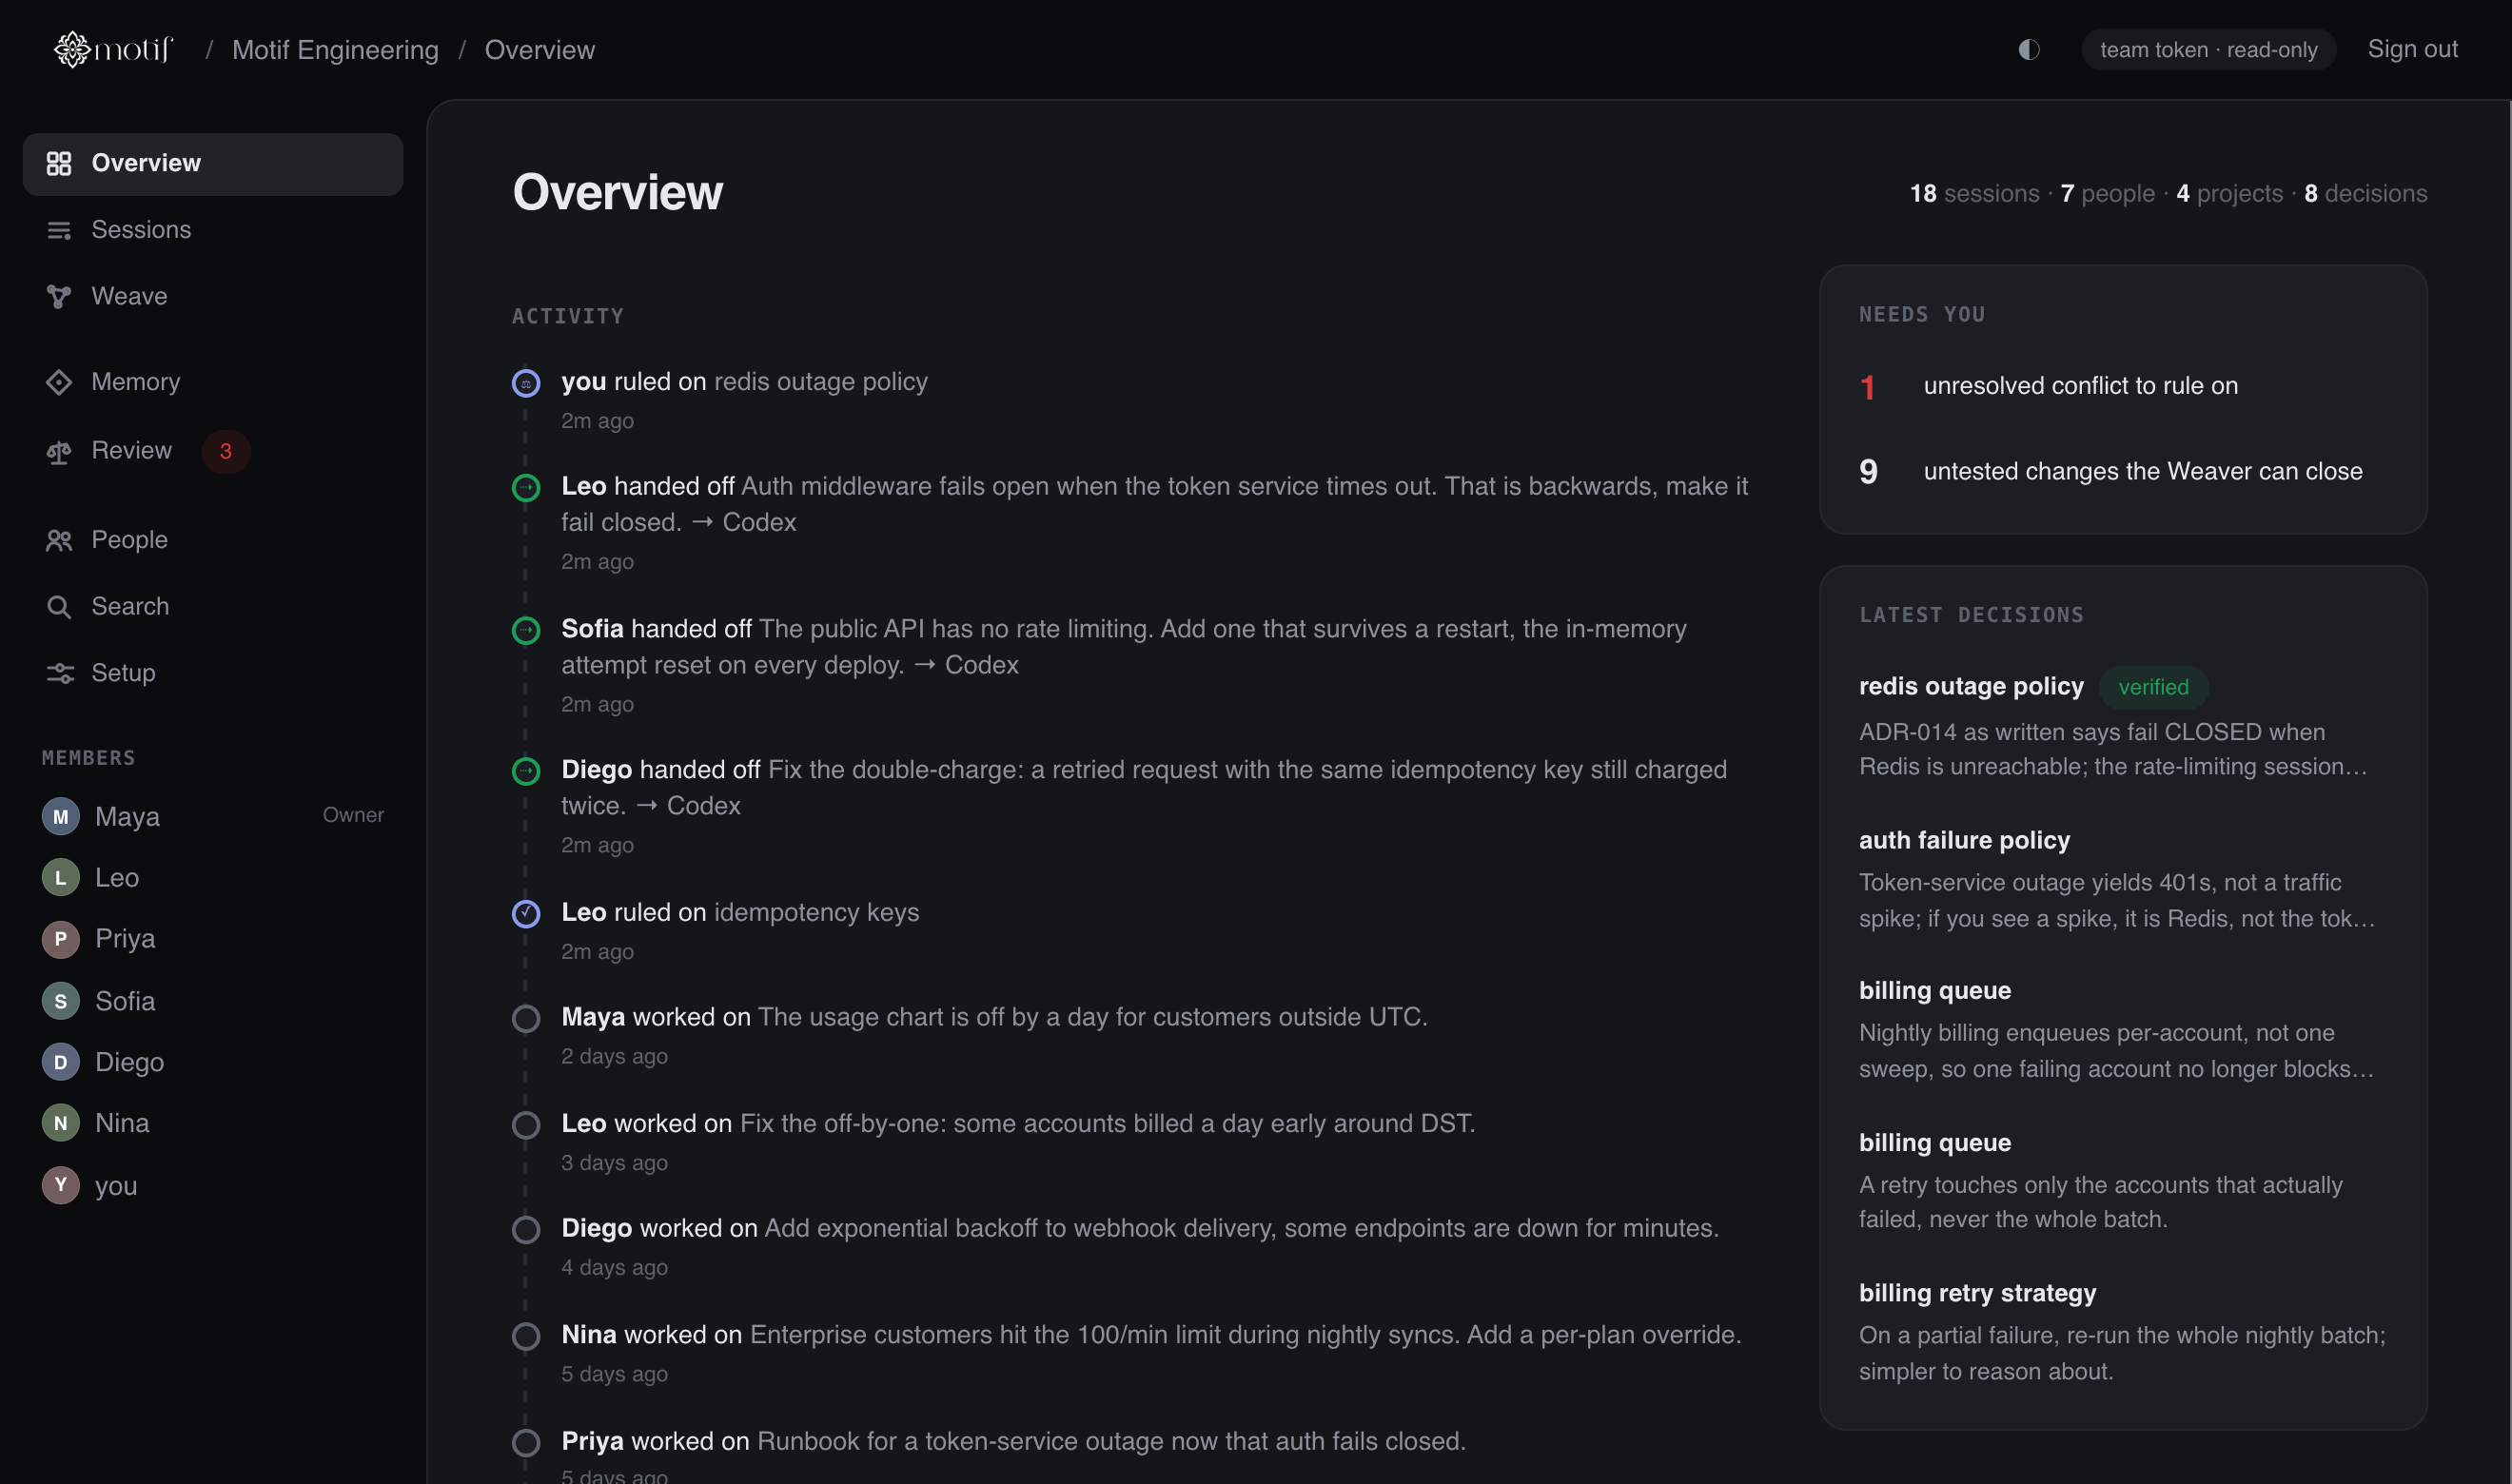Click Leo's avatar in Members
The width and height of the screenshot is (2512, 1484).
tap(61, 878)
